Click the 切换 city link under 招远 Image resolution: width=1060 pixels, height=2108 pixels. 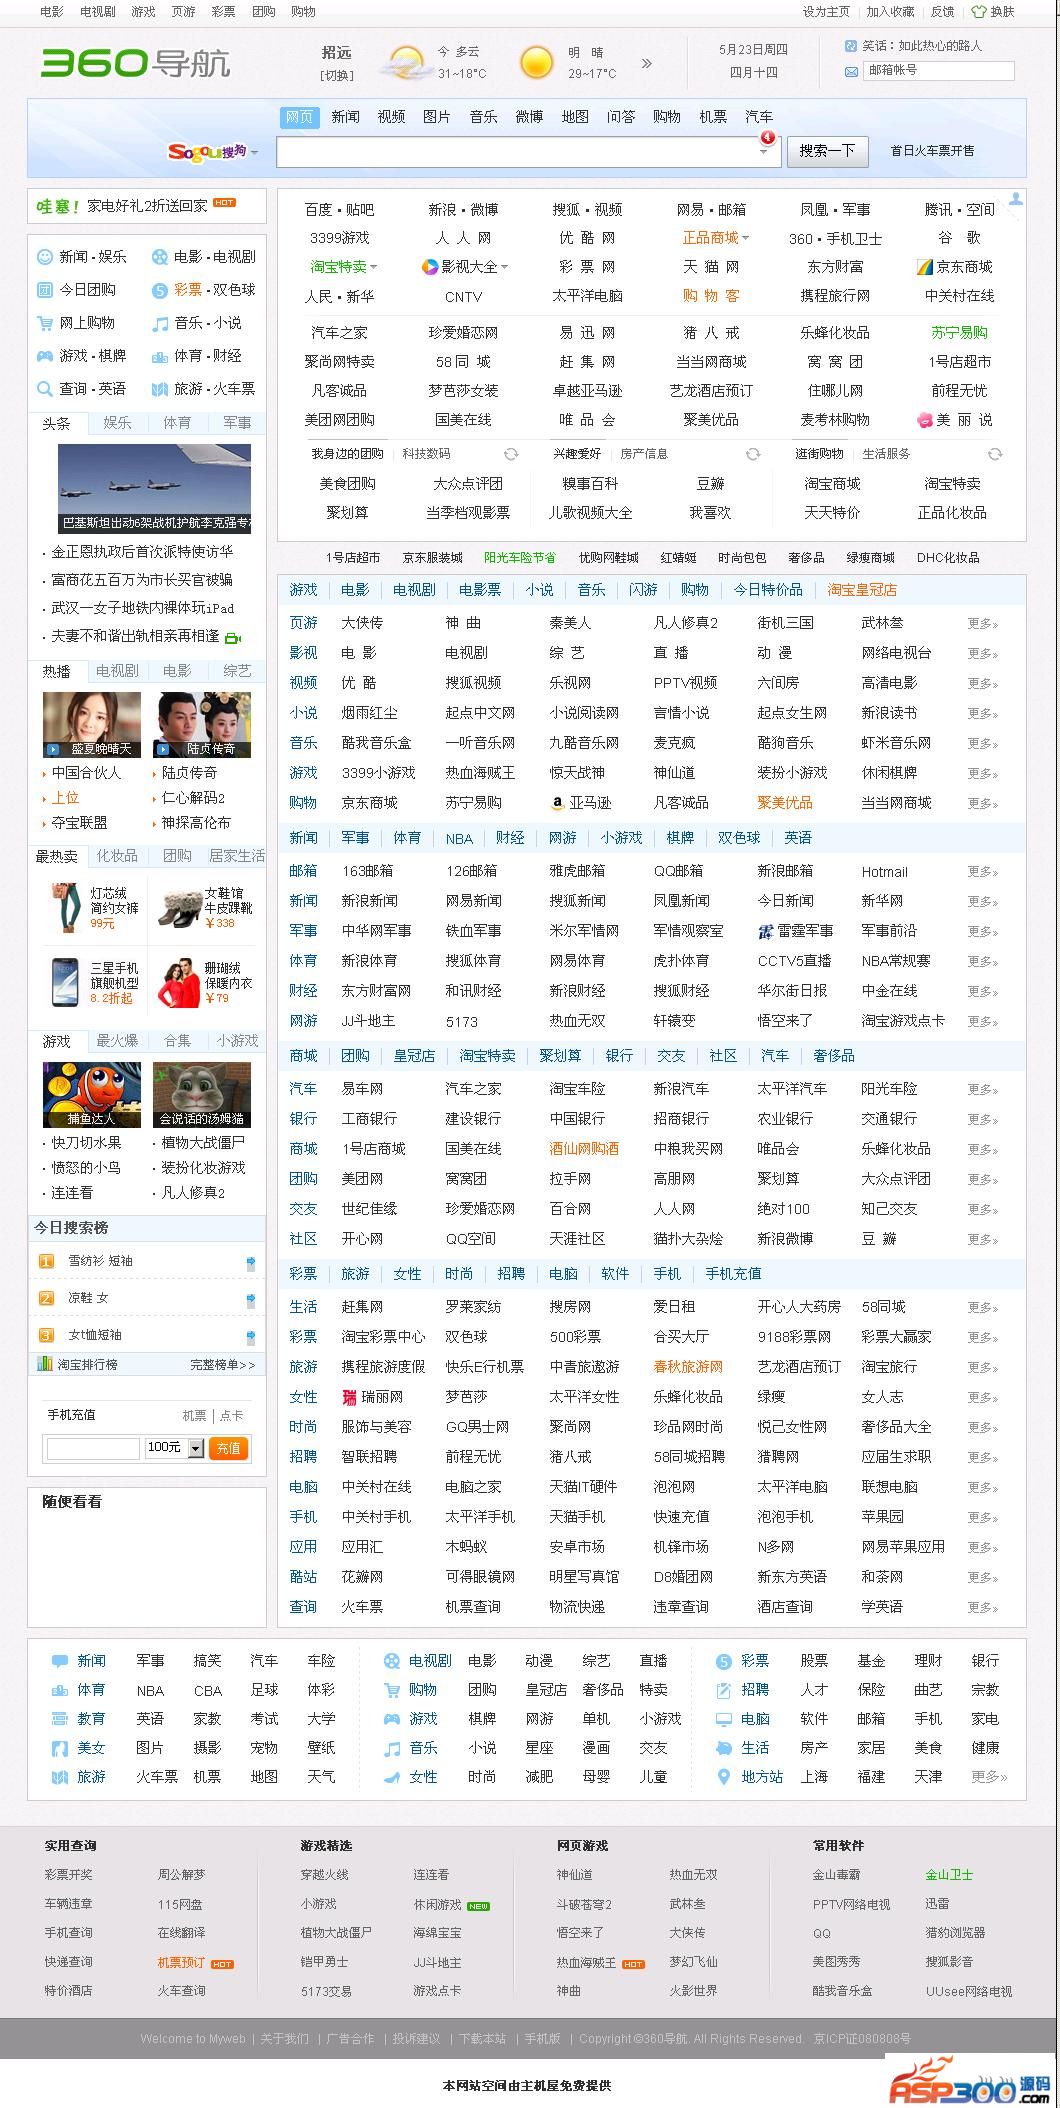(336, 75)
